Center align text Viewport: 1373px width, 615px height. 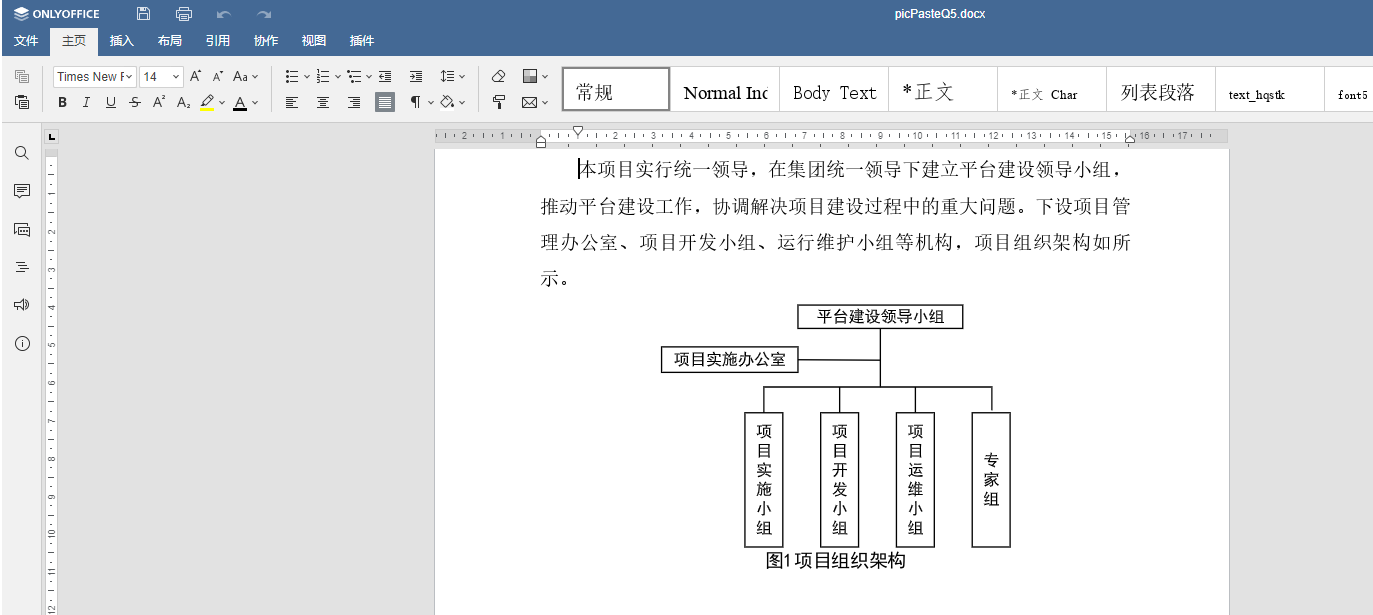point(323,102)
